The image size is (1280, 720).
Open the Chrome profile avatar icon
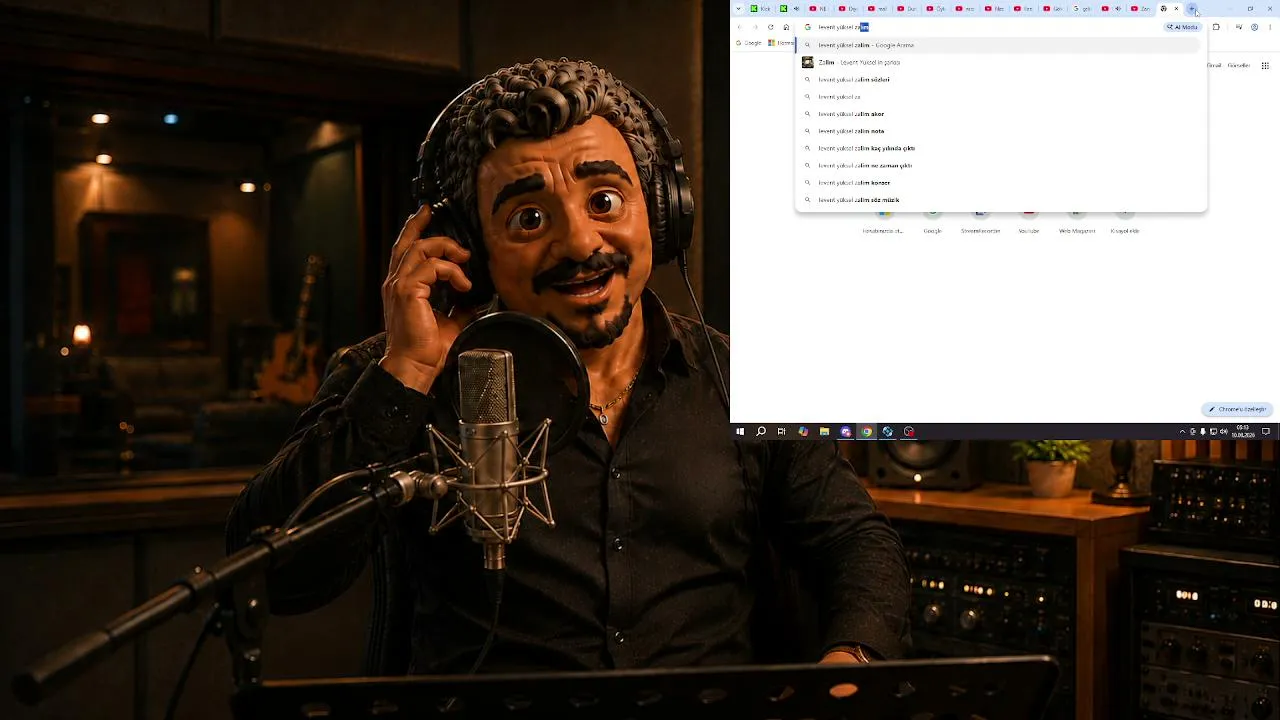tap(1254, 27)
